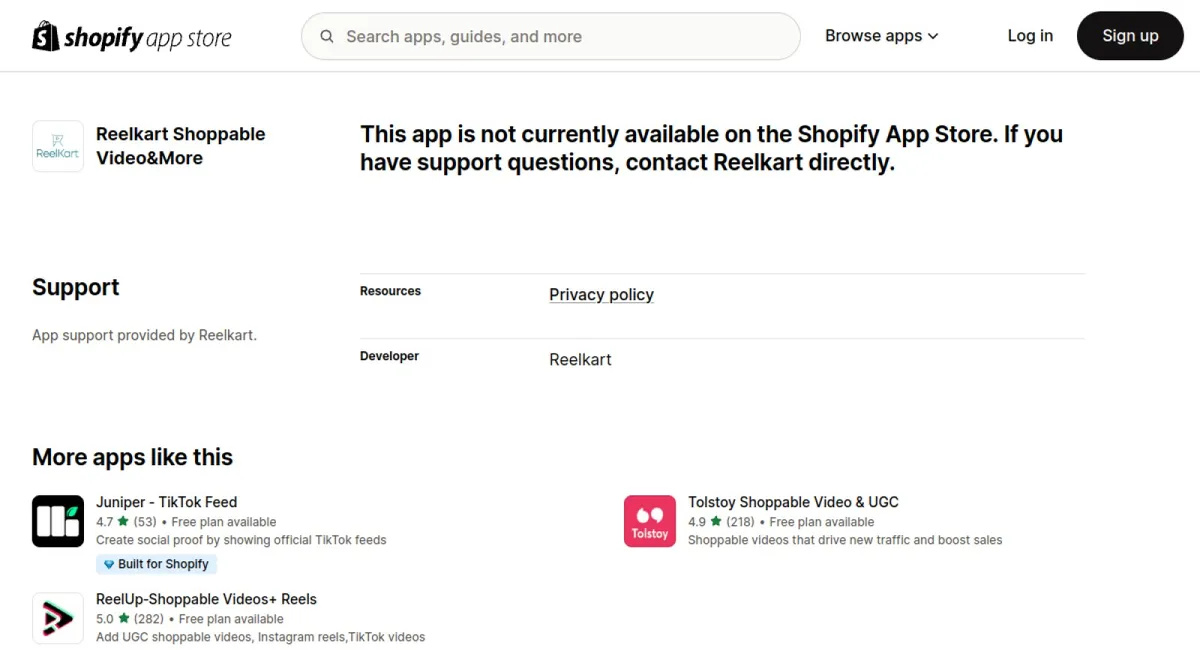Click Reelkart Shoppable Video&More title

click(181, 146)
